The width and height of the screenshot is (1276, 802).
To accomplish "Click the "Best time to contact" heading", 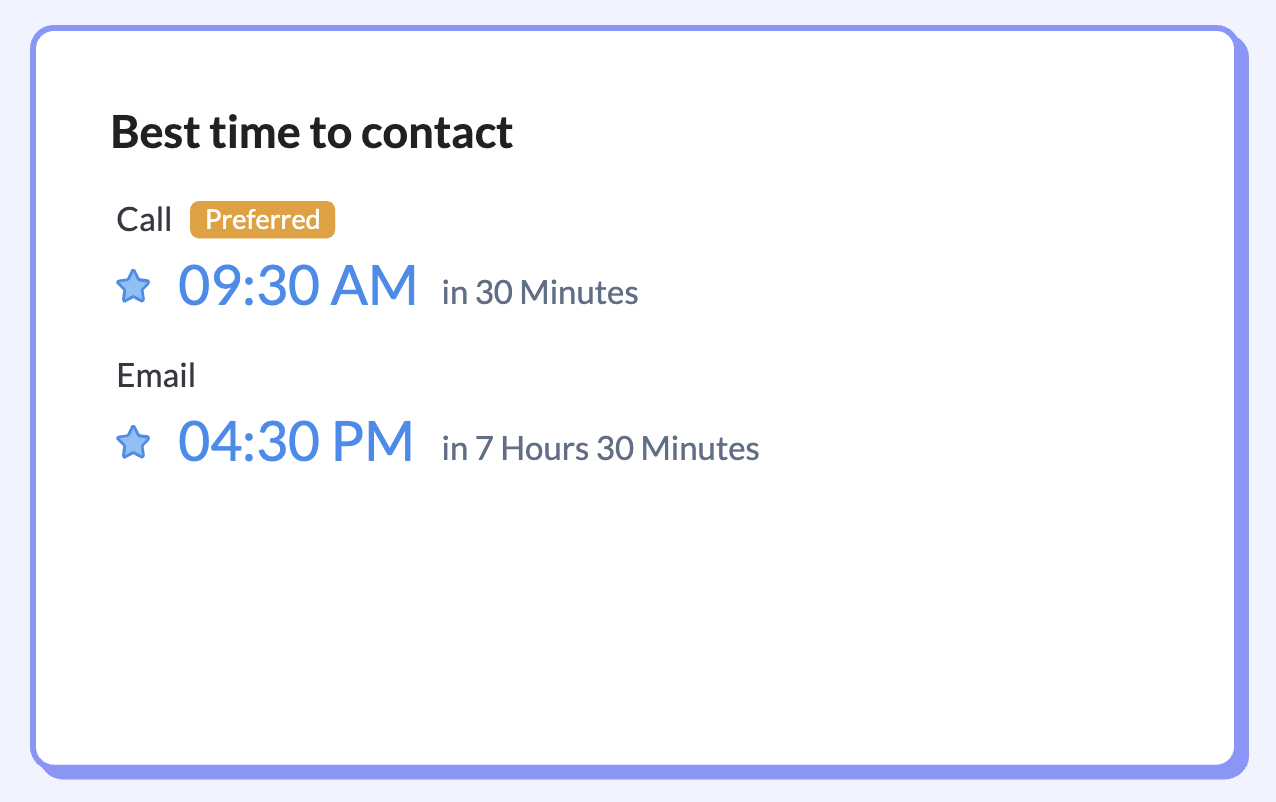I will pyautogui.click(x=312, y=132).
